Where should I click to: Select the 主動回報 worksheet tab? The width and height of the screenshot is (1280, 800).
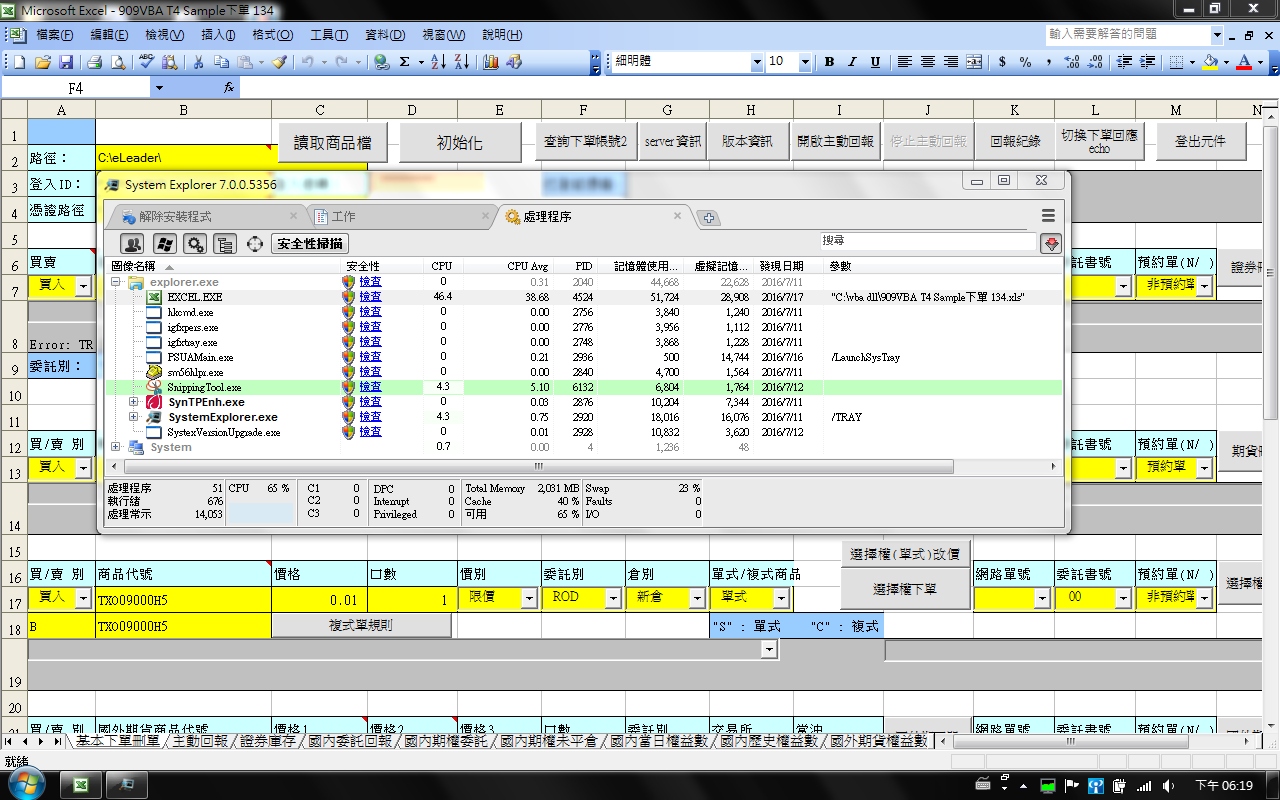pos(200,741)
